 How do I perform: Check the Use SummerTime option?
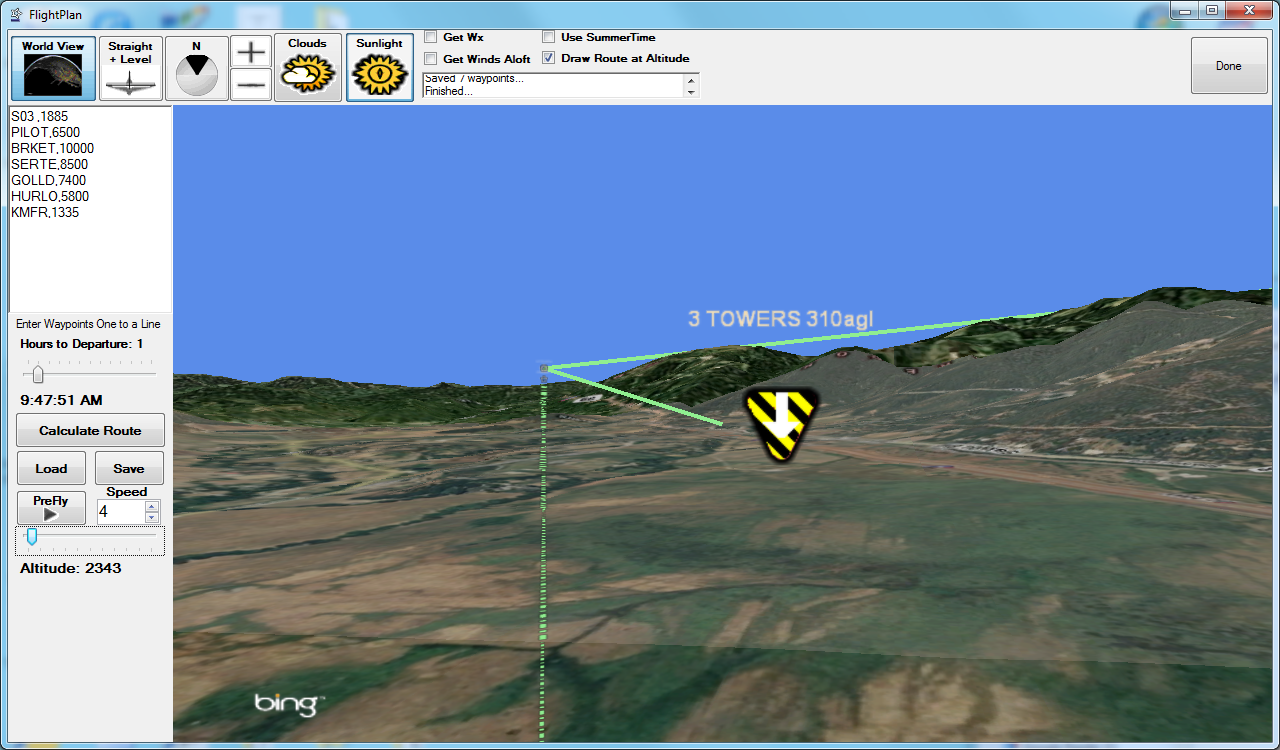[x=549, y=37]
